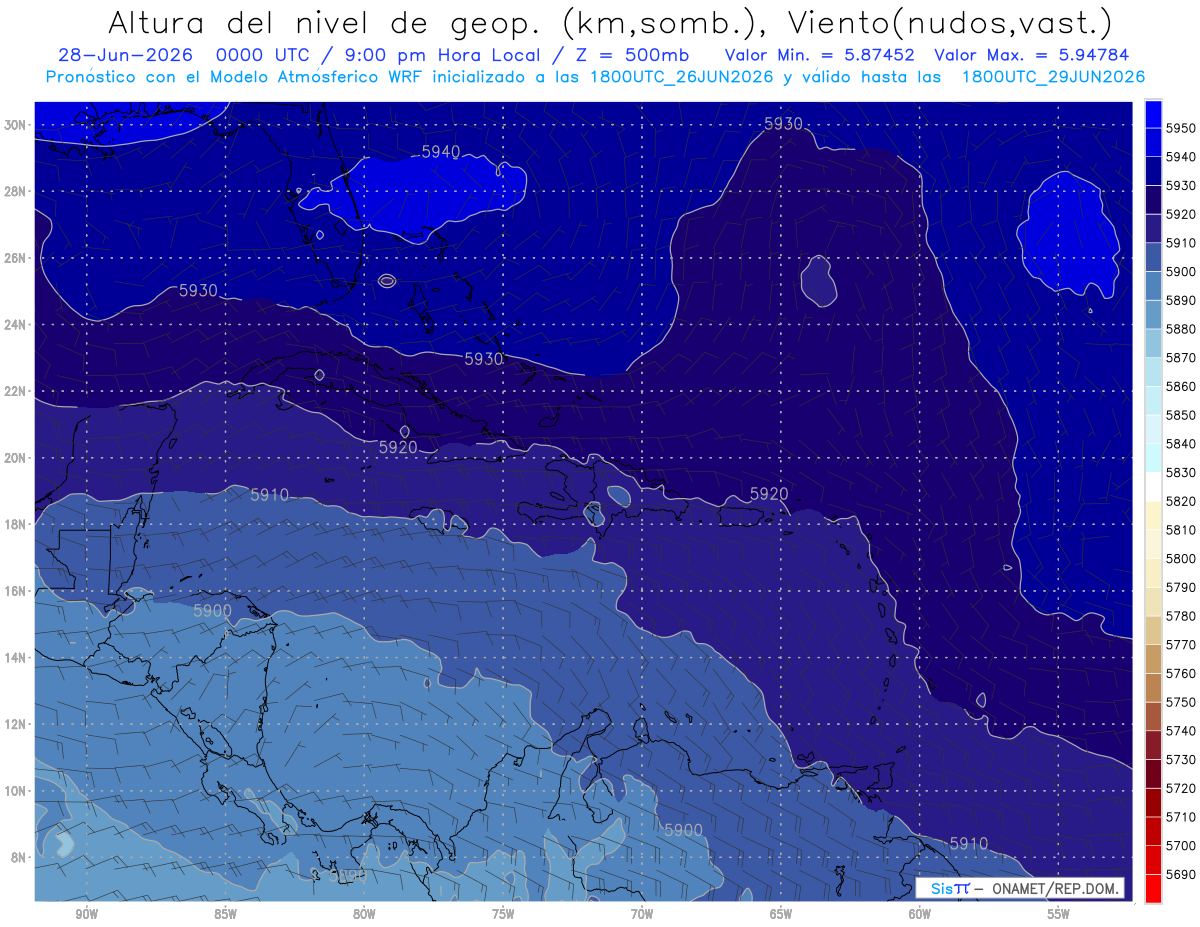Click the colorbar label 5740
Screen dimensions: 1200x927
pyautogui.click(x=1180, y=731)
